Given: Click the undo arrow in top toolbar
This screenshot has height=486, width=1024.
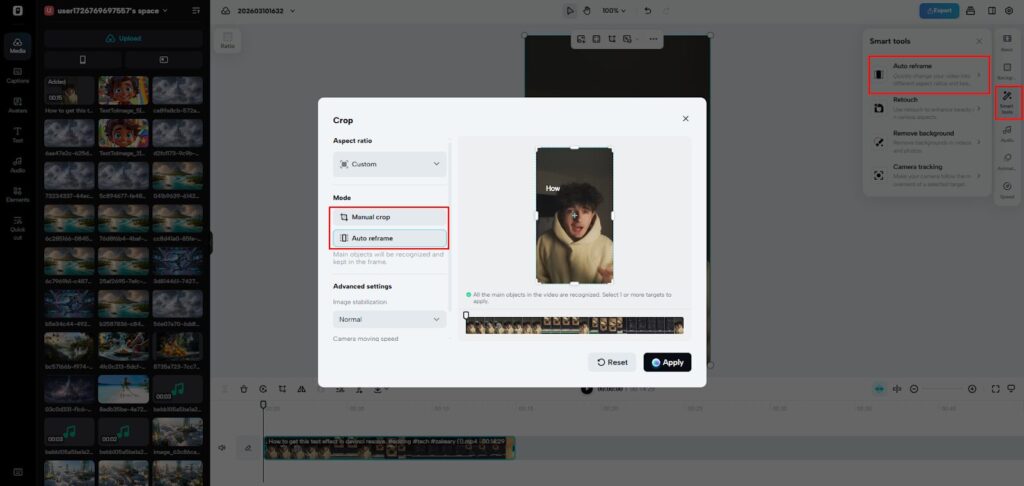Looking at the screenshot, I should (x=649, y=11).
